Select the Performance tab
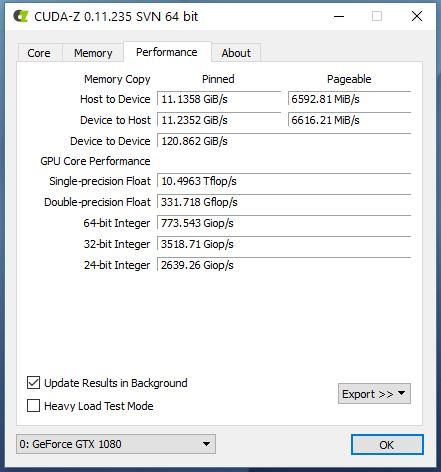Viewport: 441px width, 472px height. [167, 52]
